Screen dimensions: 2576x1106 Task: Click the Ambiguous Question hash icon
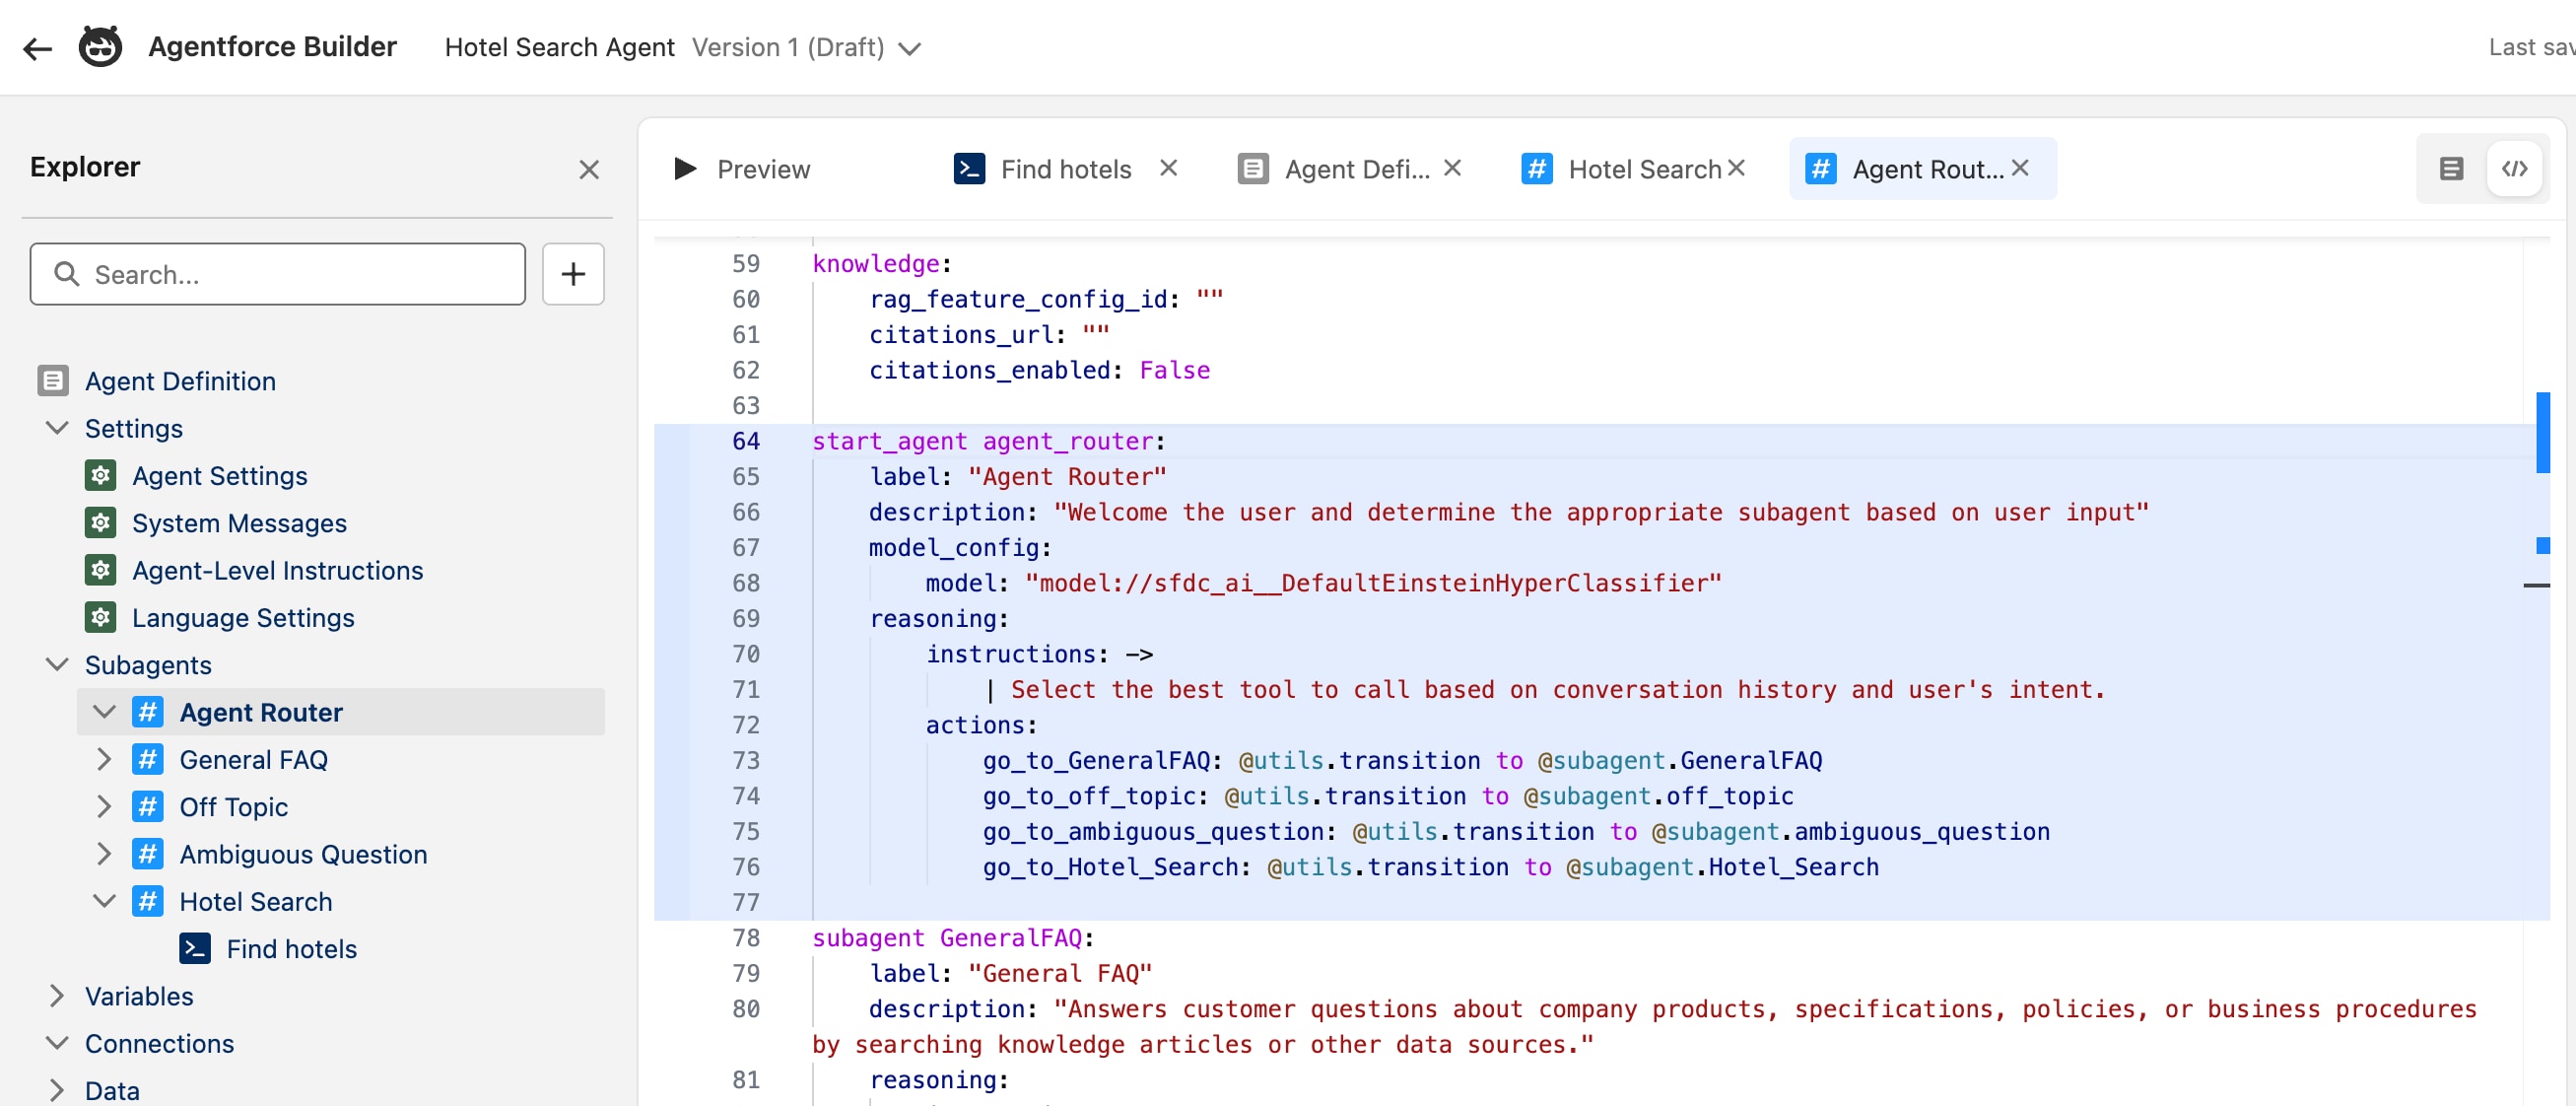click(x=148, y=854)
